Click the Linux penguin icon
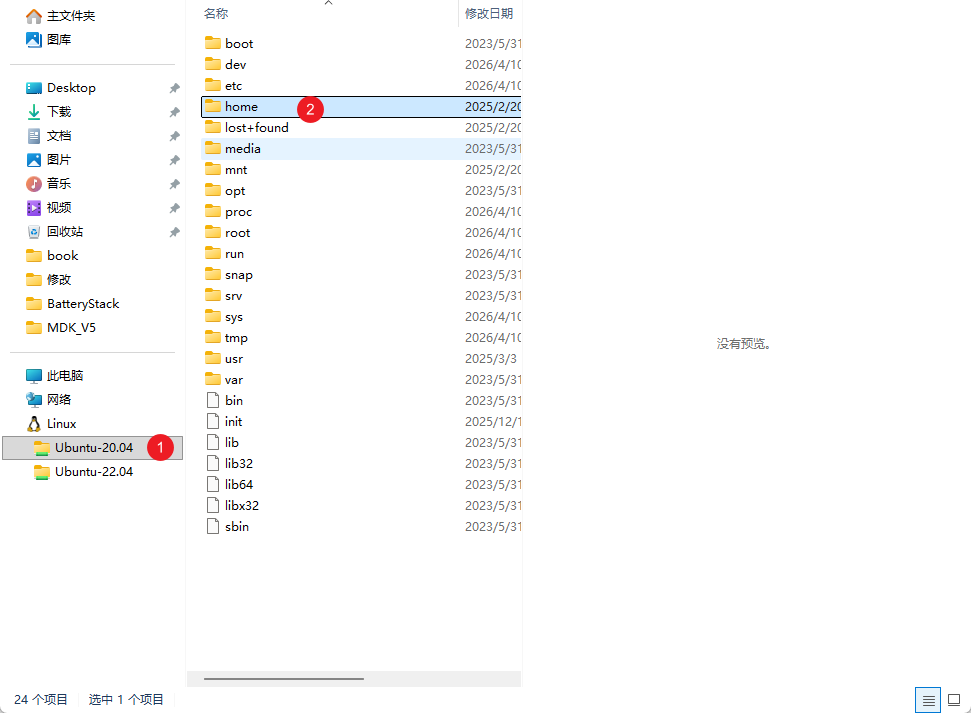The height and width of the screenshot is (713, 971). tap(33, 424)
